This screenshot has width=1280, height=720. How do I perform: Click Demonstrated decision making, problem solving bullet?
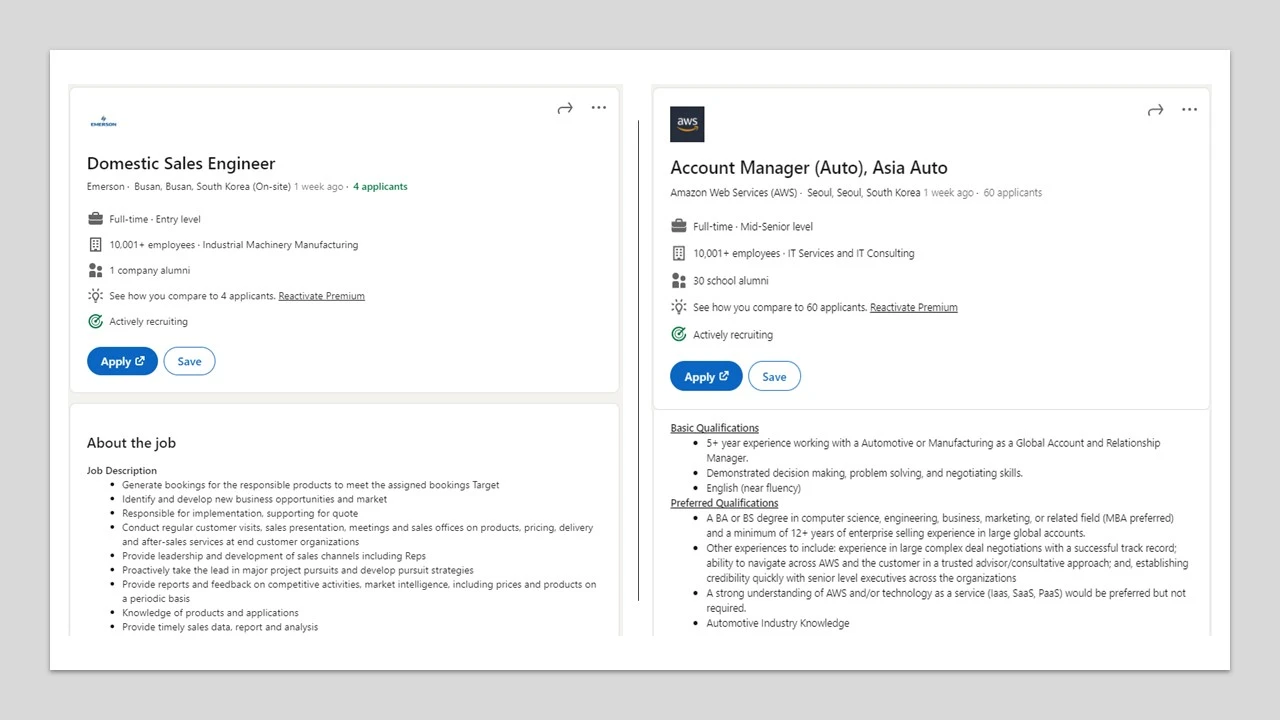[865, 473]
